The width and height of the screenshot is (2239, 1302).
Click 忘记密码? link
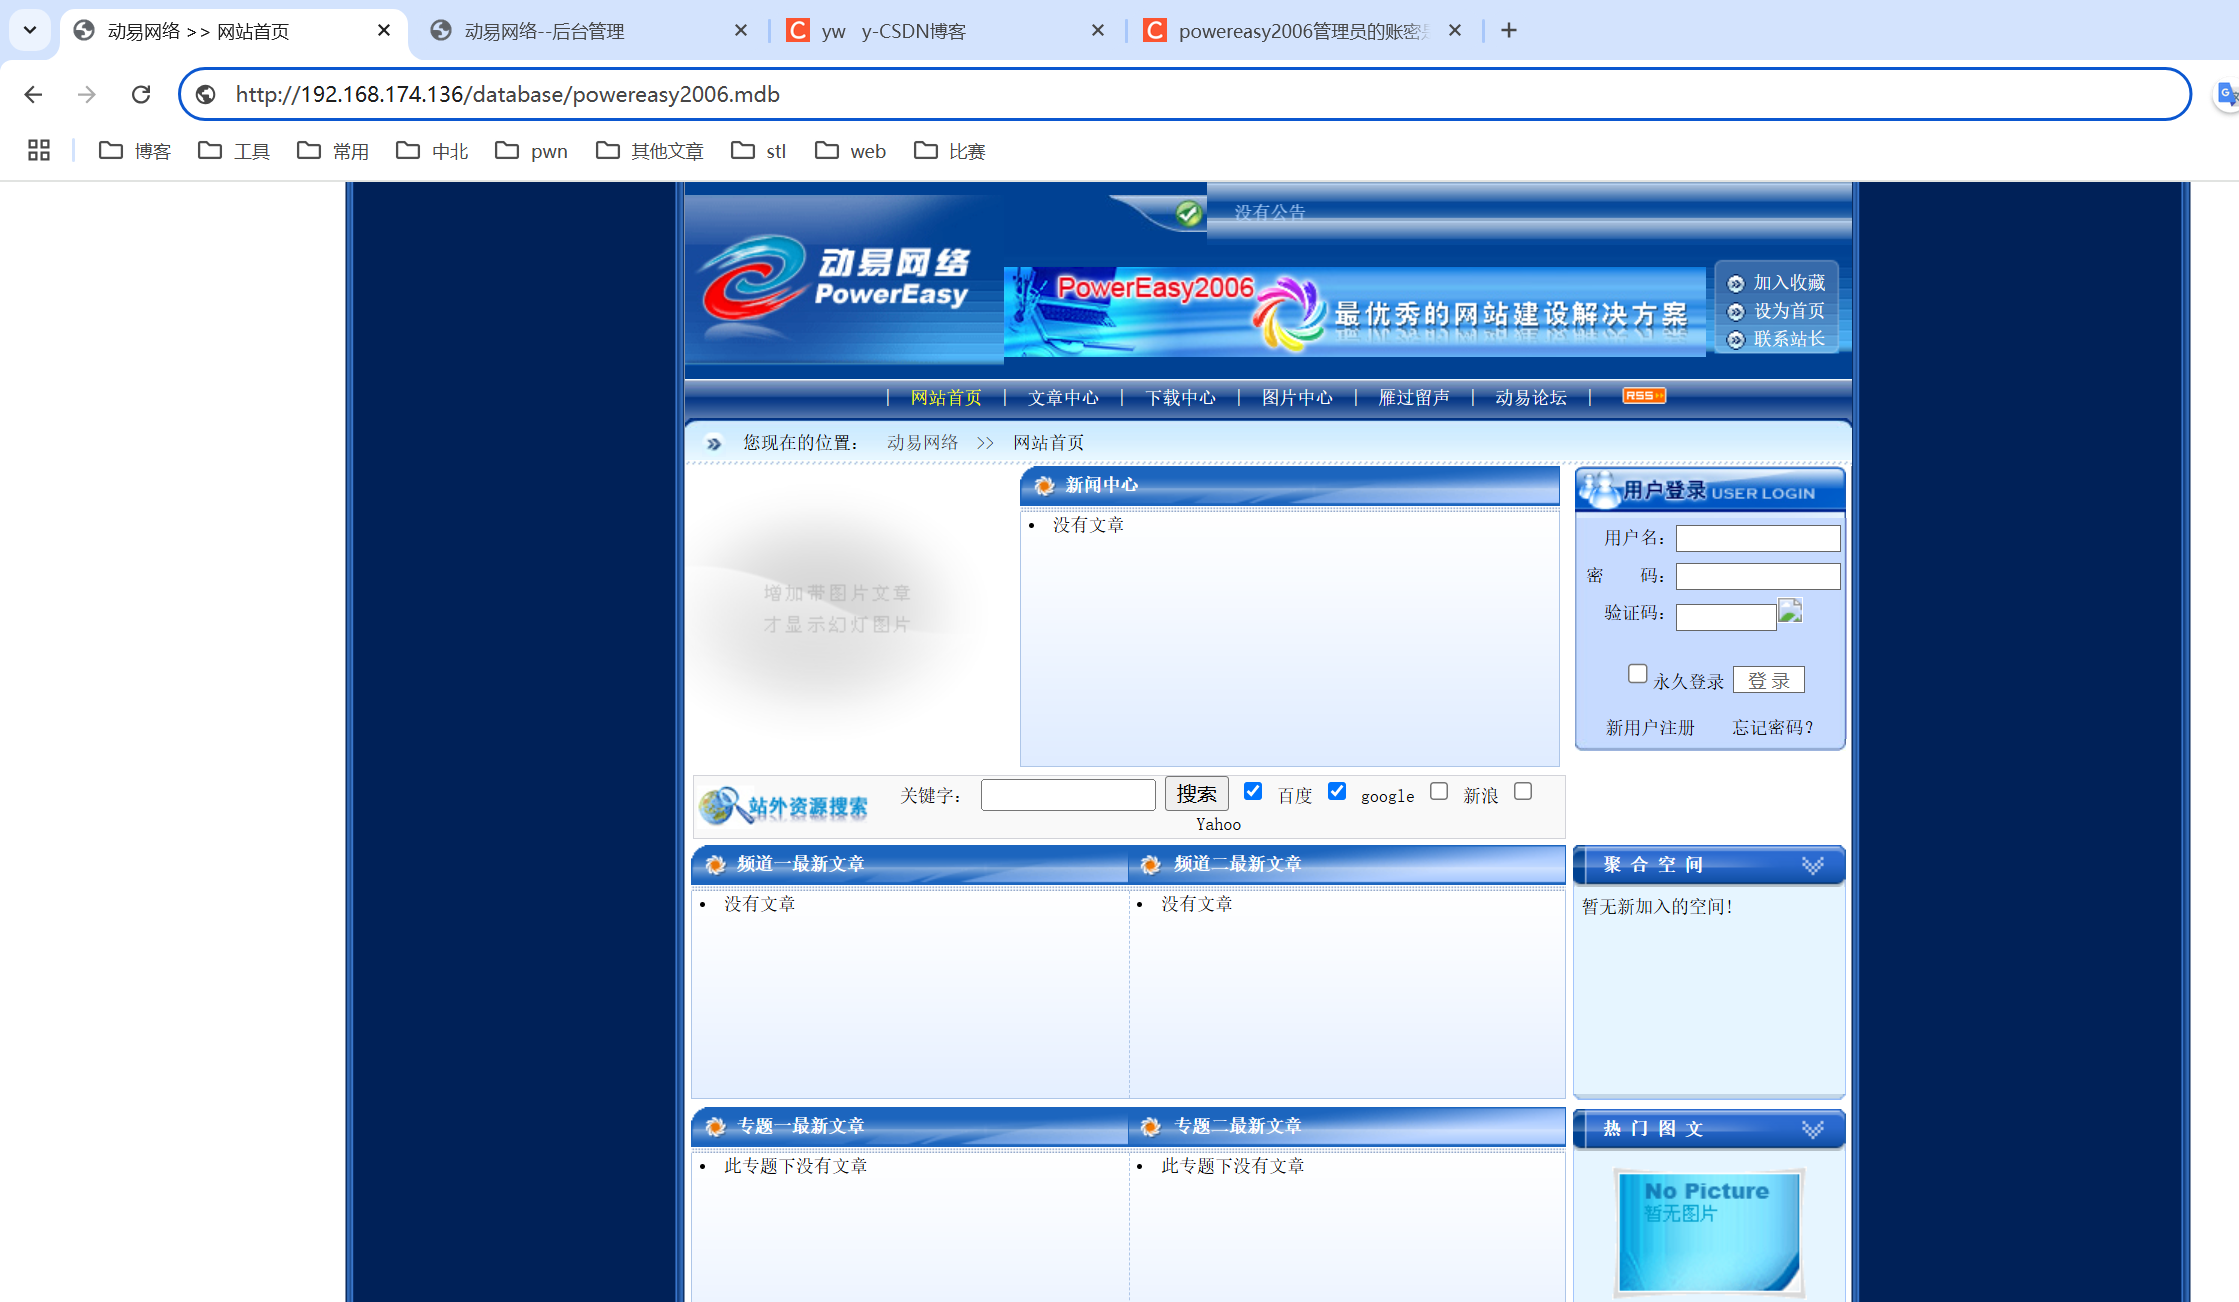click(1772, 728)
